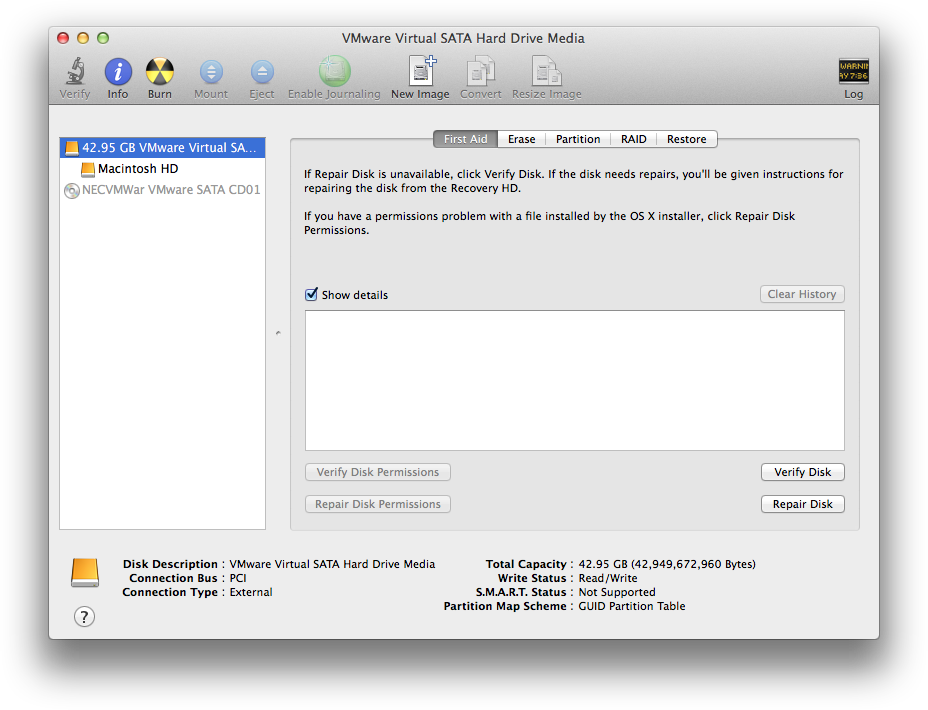Click the Burn radiation icon

pos(160,72)
